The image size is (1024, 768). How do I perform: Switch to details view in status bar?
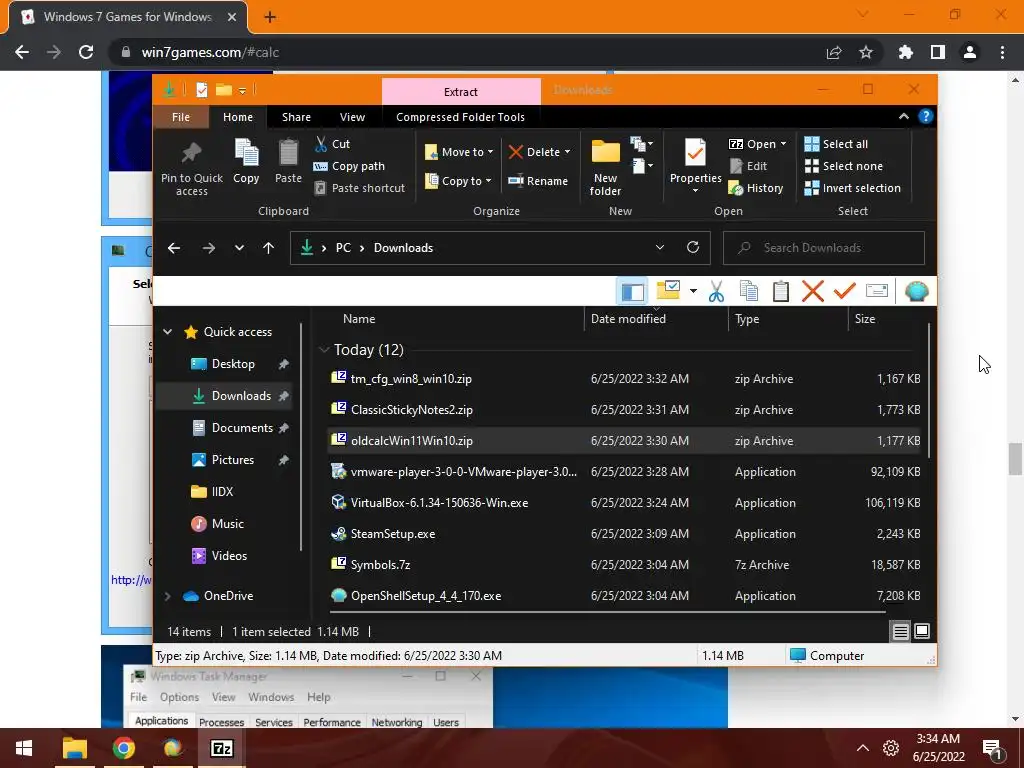(x=900, y=632)
